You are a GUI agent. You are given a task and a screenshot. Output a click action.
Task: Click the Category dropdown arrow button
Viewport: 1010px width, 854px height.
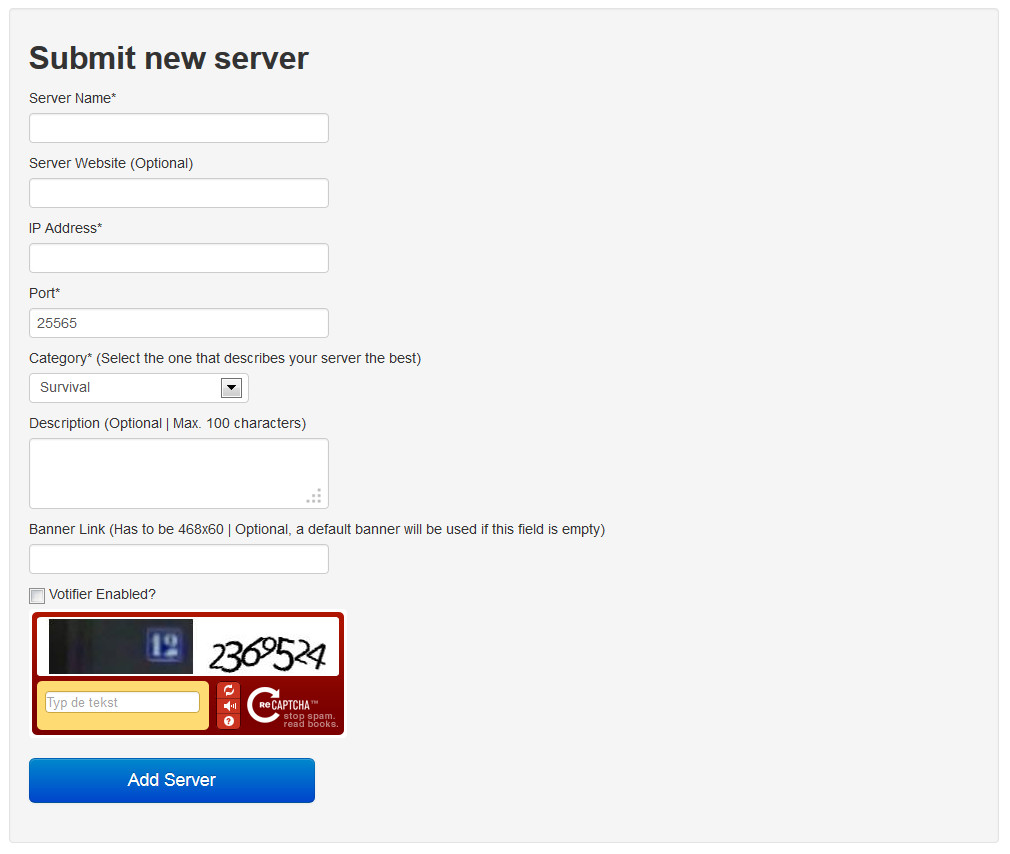[x=231, y=388]
